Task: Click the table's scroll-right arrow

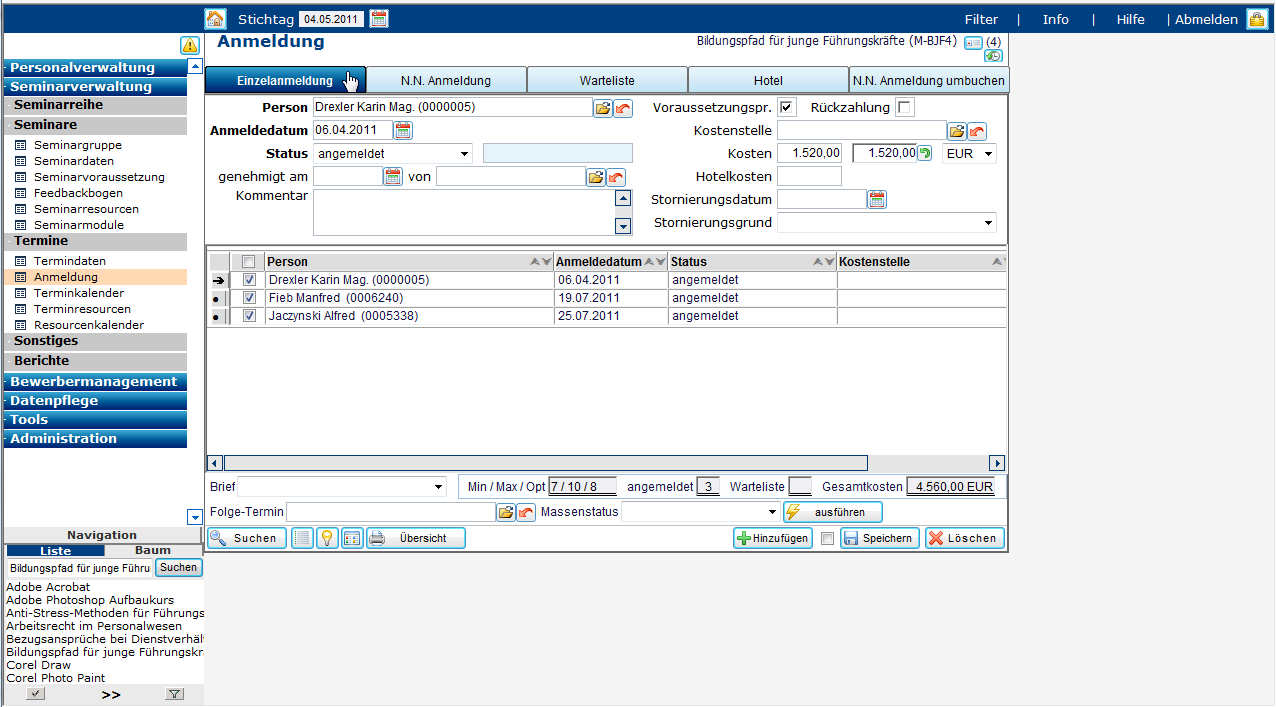Action: tap(996, 463)
